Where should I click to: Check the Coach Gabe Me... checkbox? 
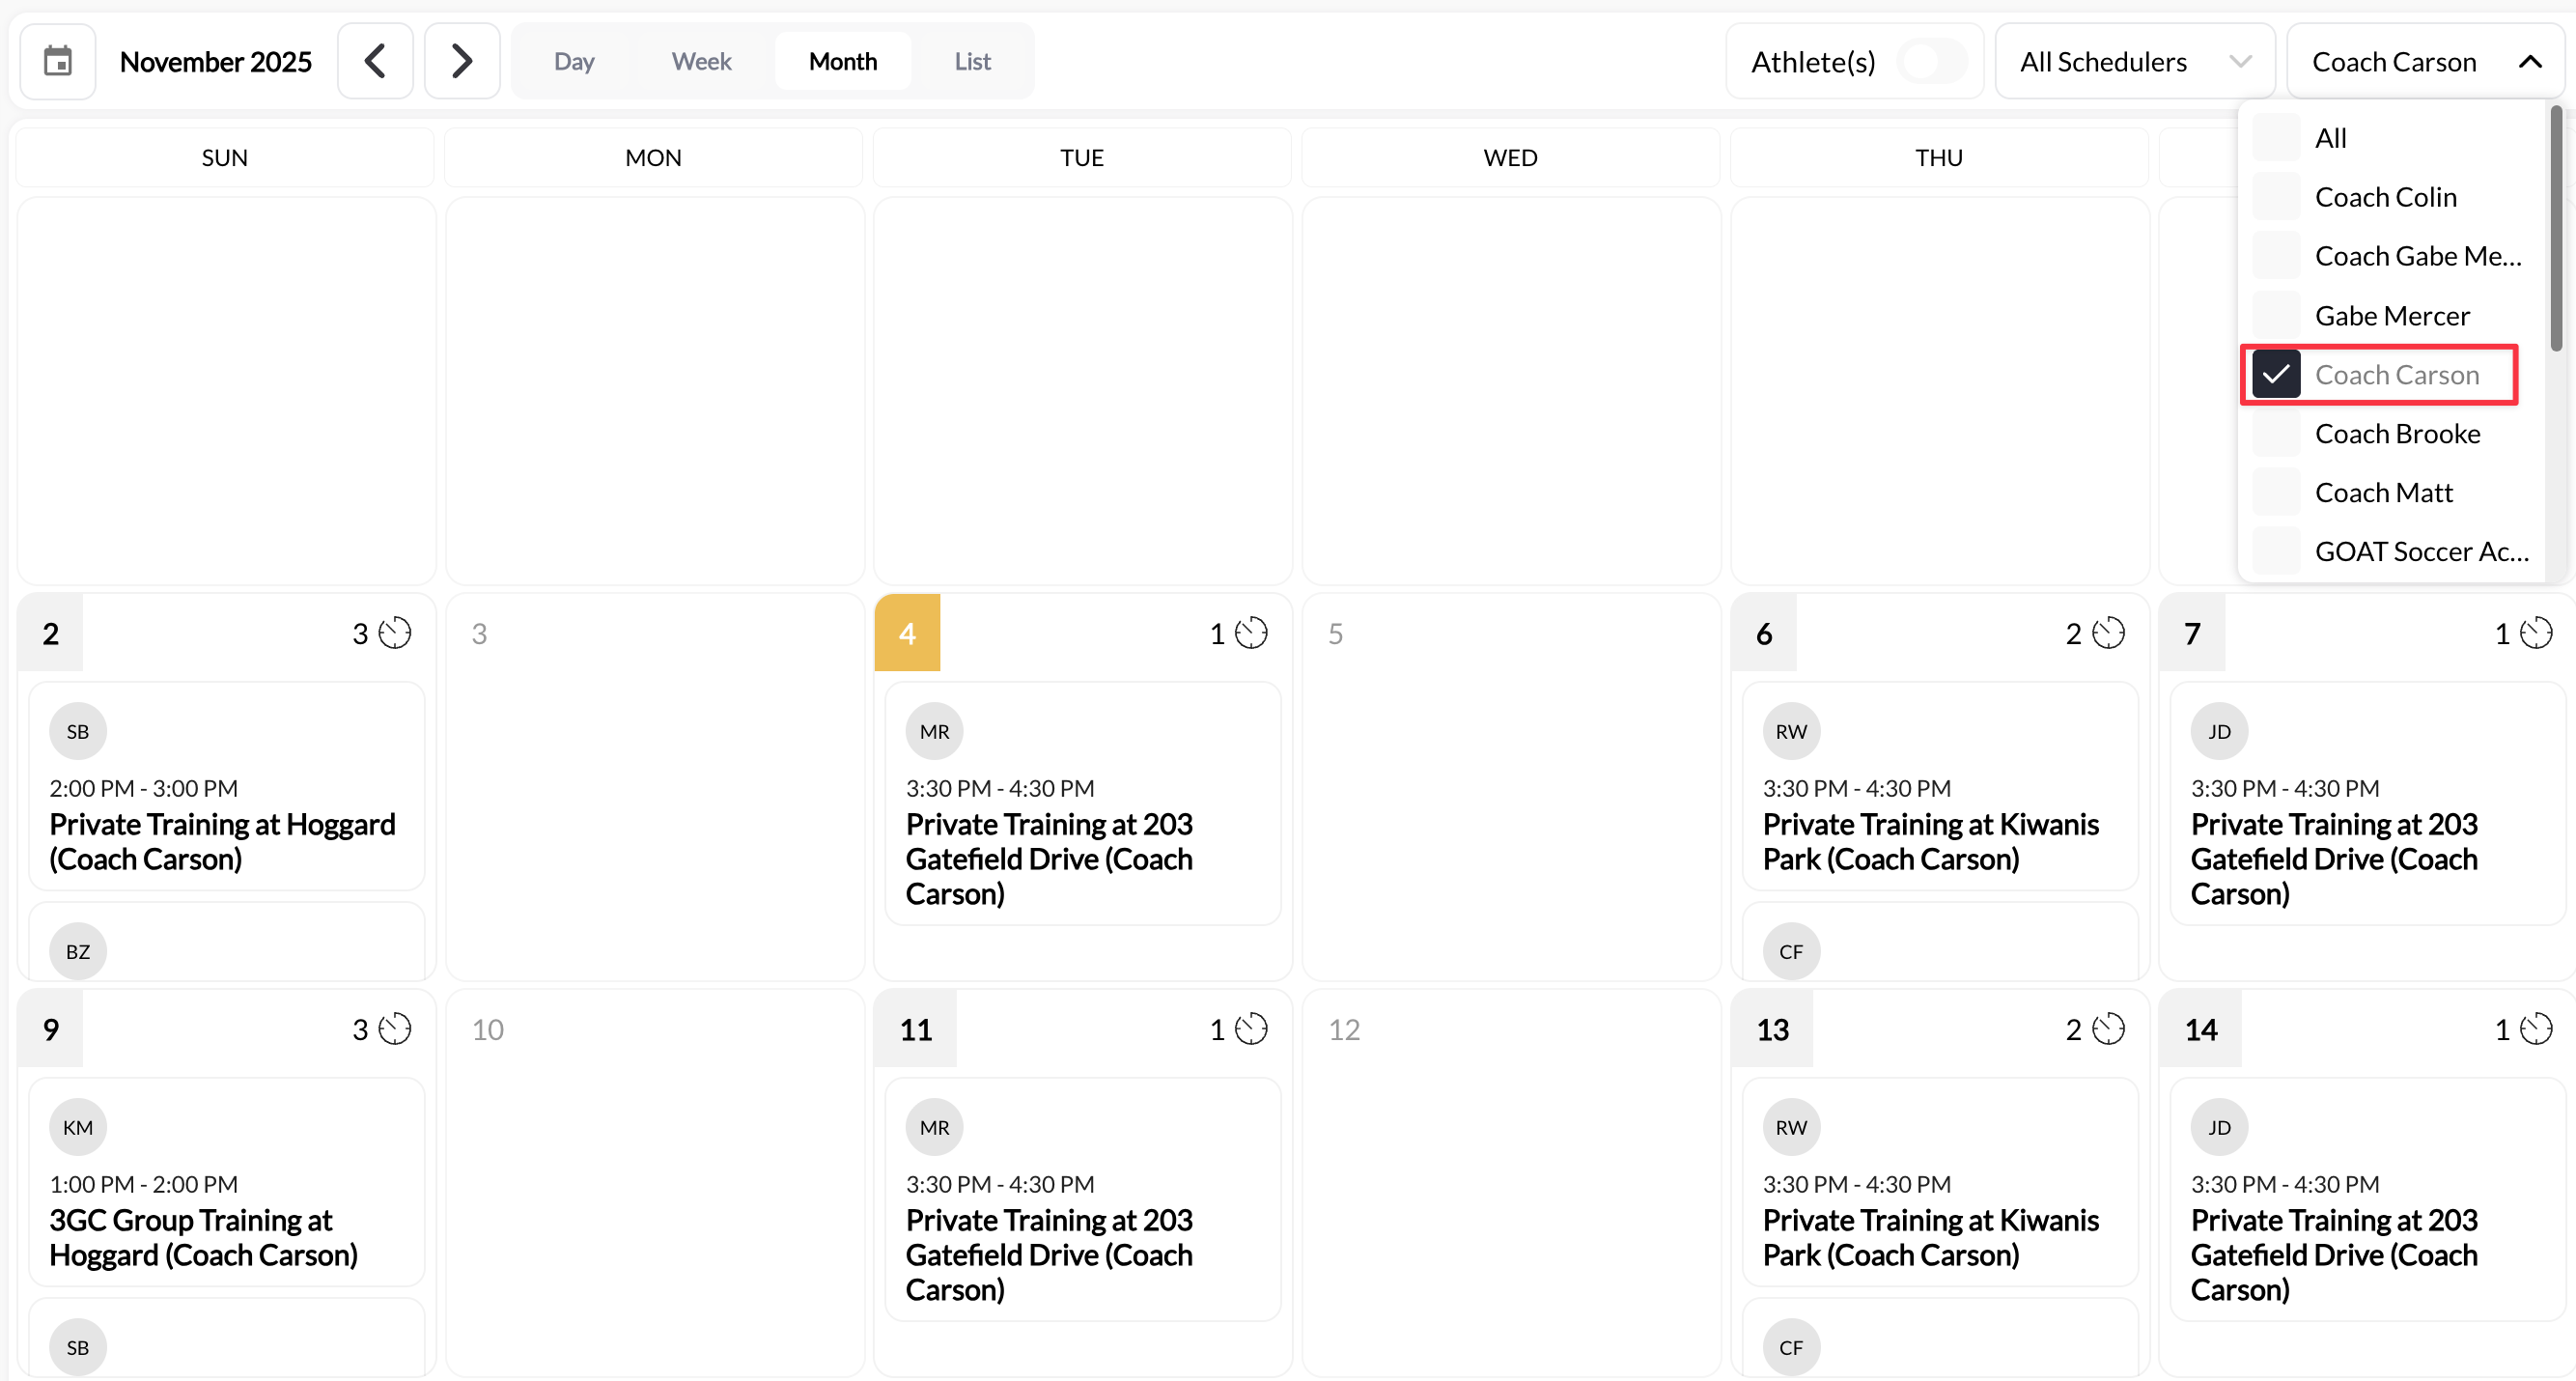tap(2276, 256)
